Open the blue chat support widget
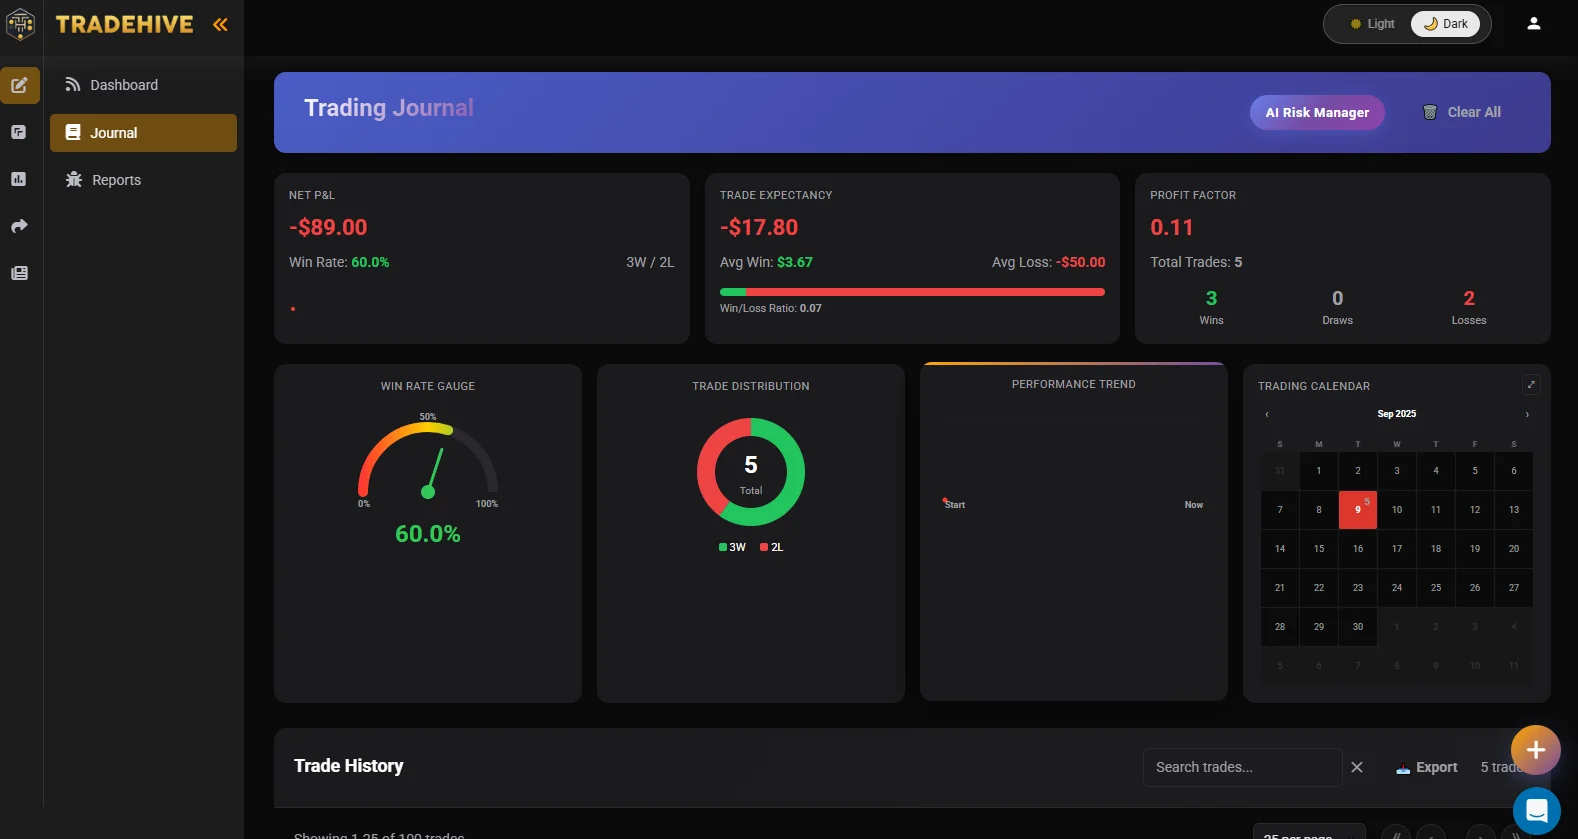Image resolution: width=1578 pixels, height=839 pixels. pos(1536,810)
